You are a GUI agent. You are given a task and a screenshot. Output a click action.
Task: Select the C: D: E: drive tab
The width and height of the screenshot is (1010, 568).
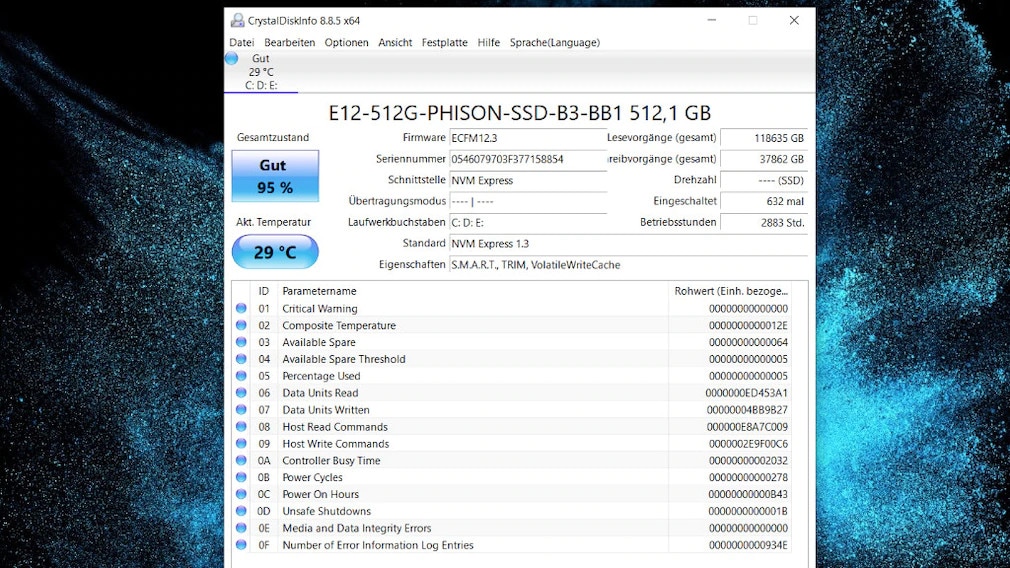(x=261, y=85)
